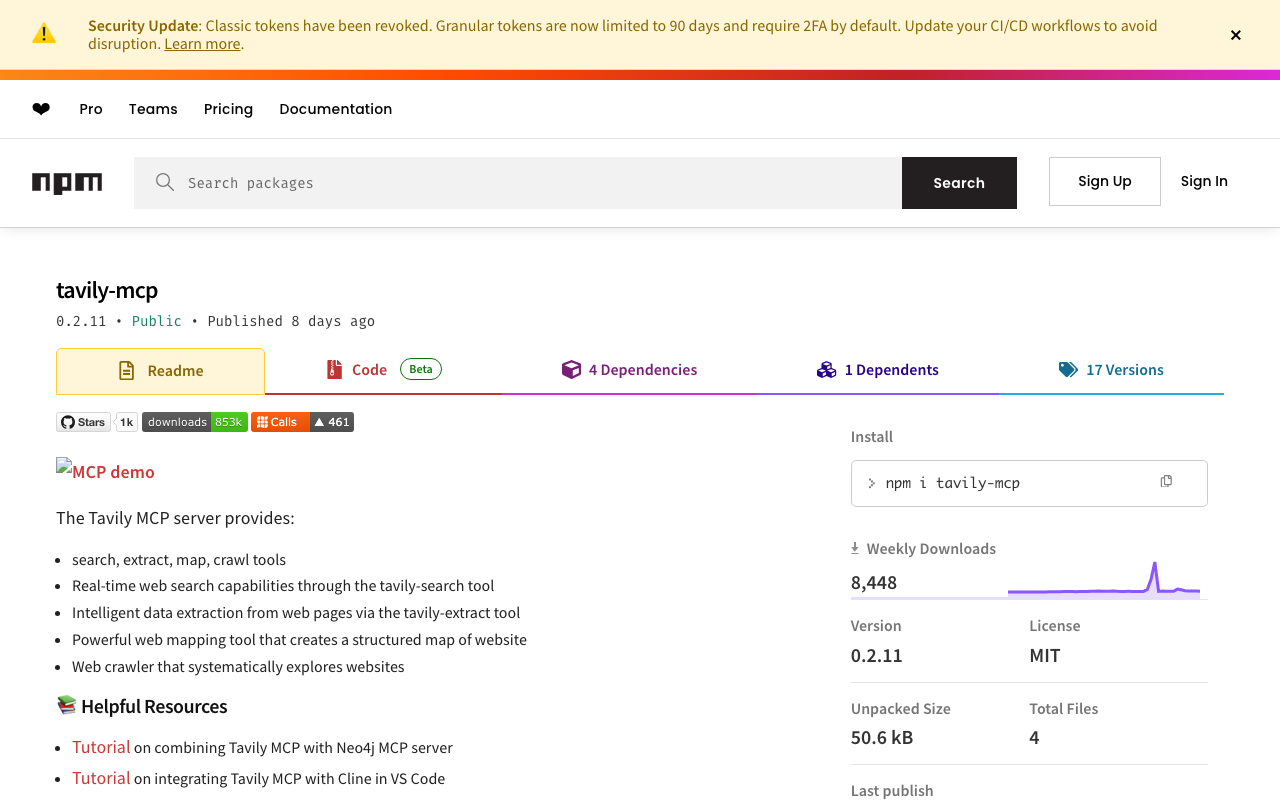1280x800 pixels.
Task: Click the npm logo
Action: tap(67, 183)
